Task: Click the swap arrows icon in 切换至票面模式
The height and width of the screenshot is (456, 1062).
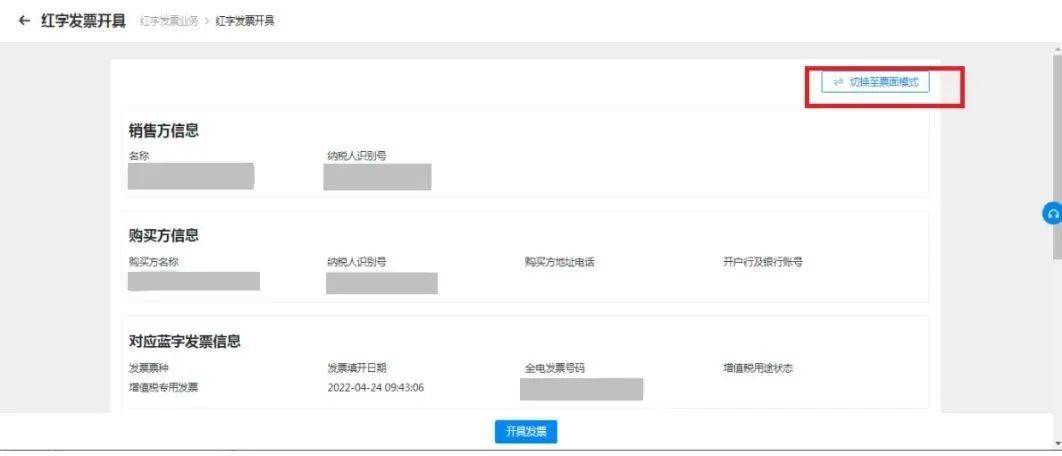Action: click(838, 82)
